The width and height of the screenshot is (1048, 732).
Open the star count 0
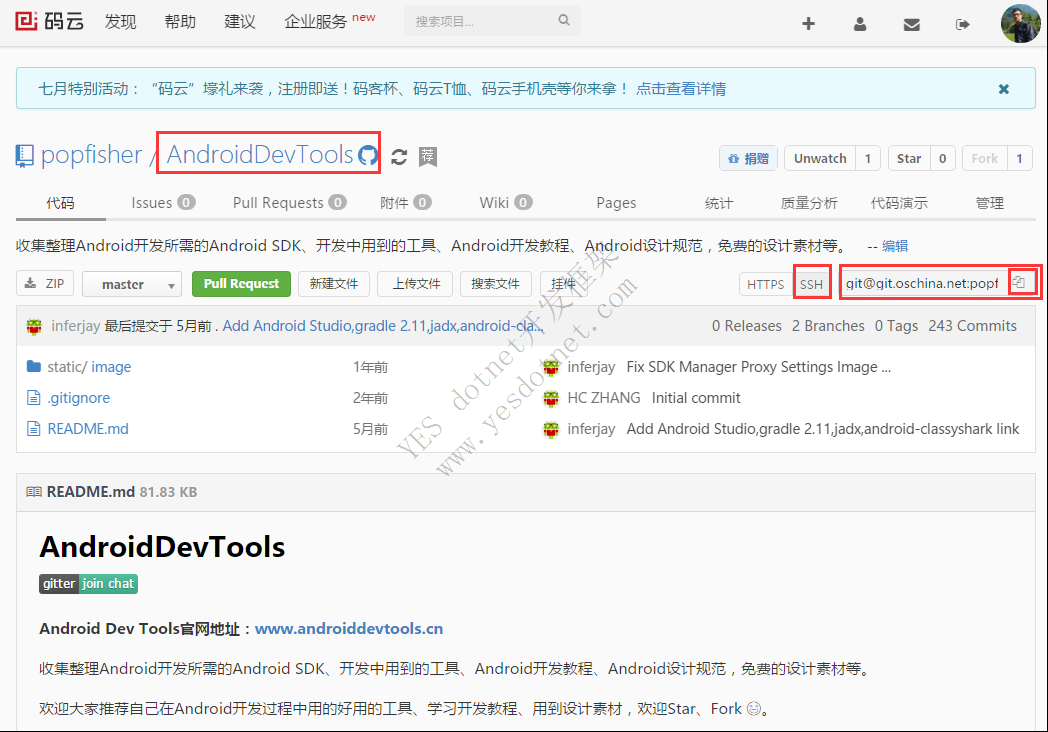942,158
